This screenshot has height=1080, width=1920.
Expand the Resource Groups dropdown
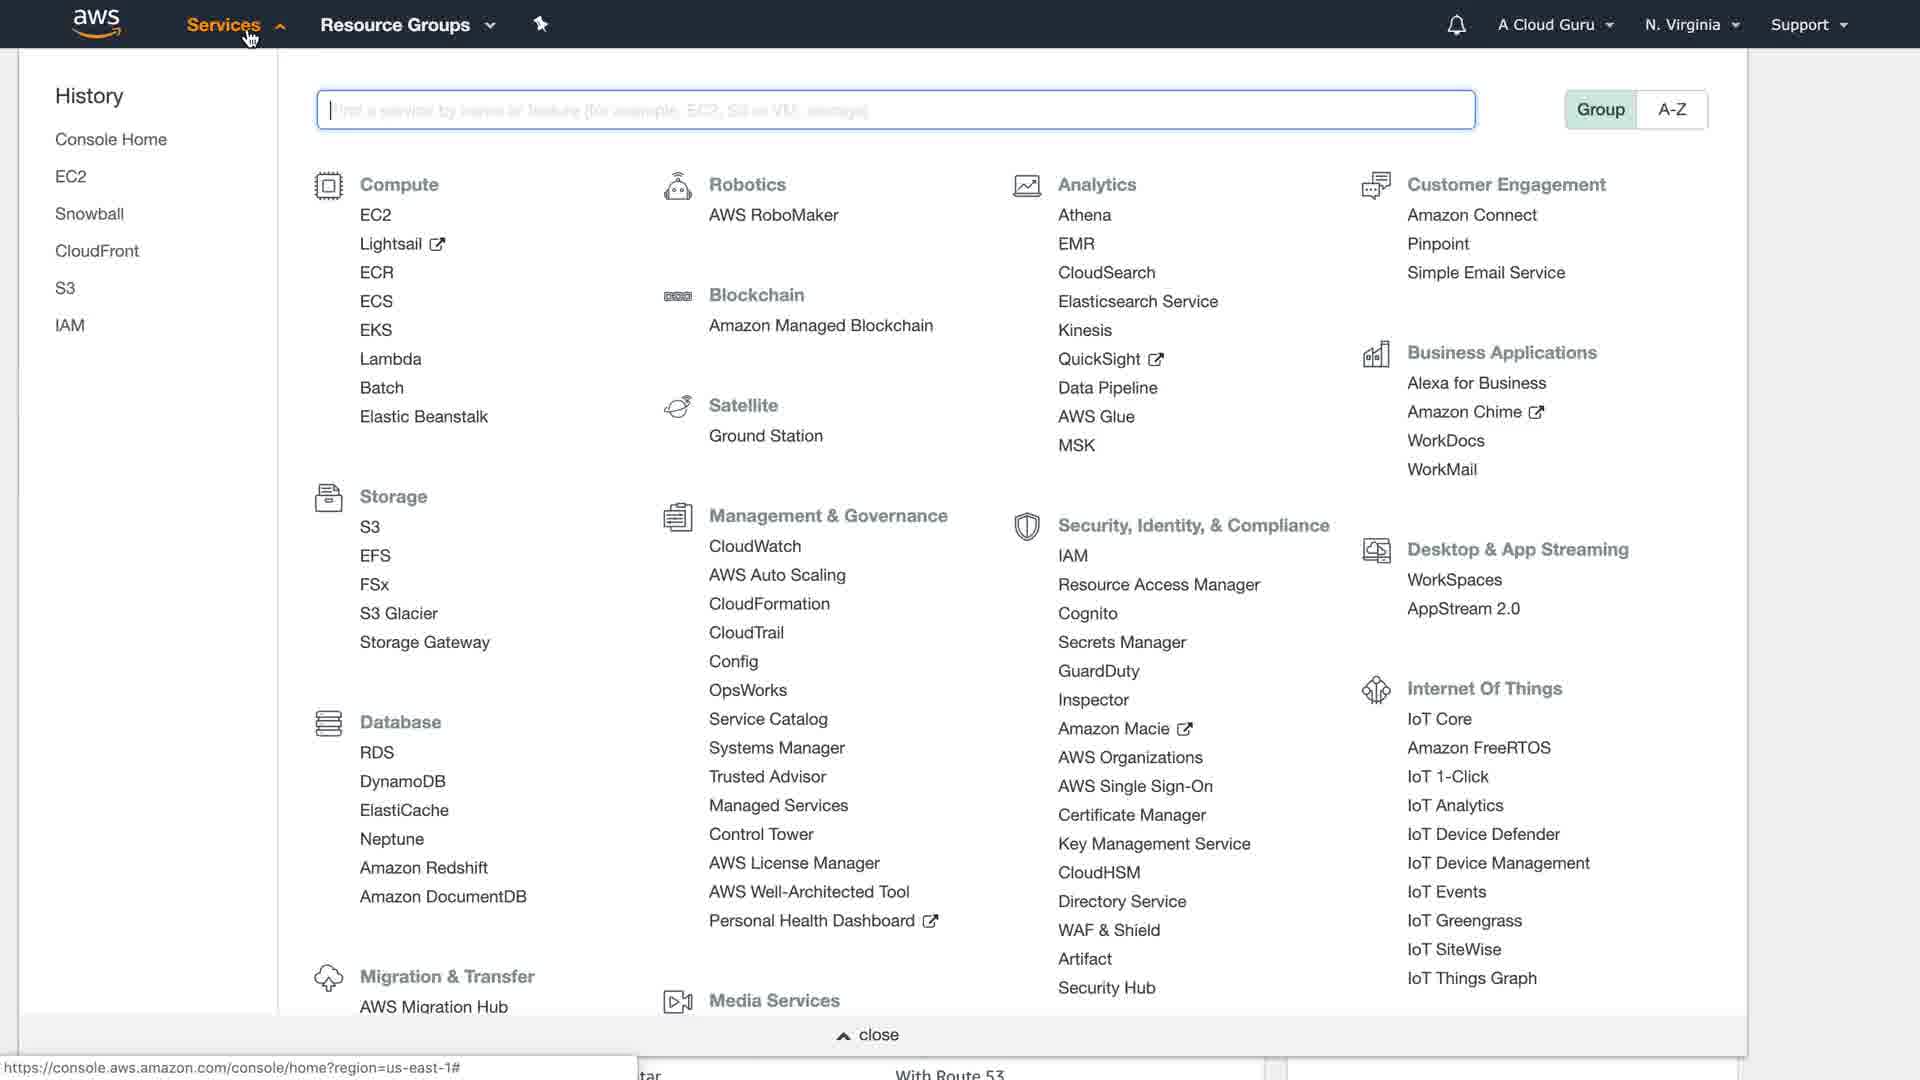[x=407, y=25]
